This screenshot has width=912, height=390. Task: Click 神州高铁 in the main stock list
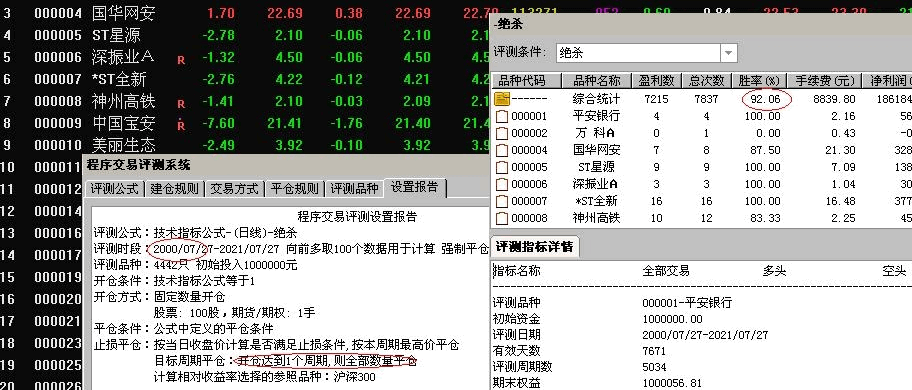point(123,101)
